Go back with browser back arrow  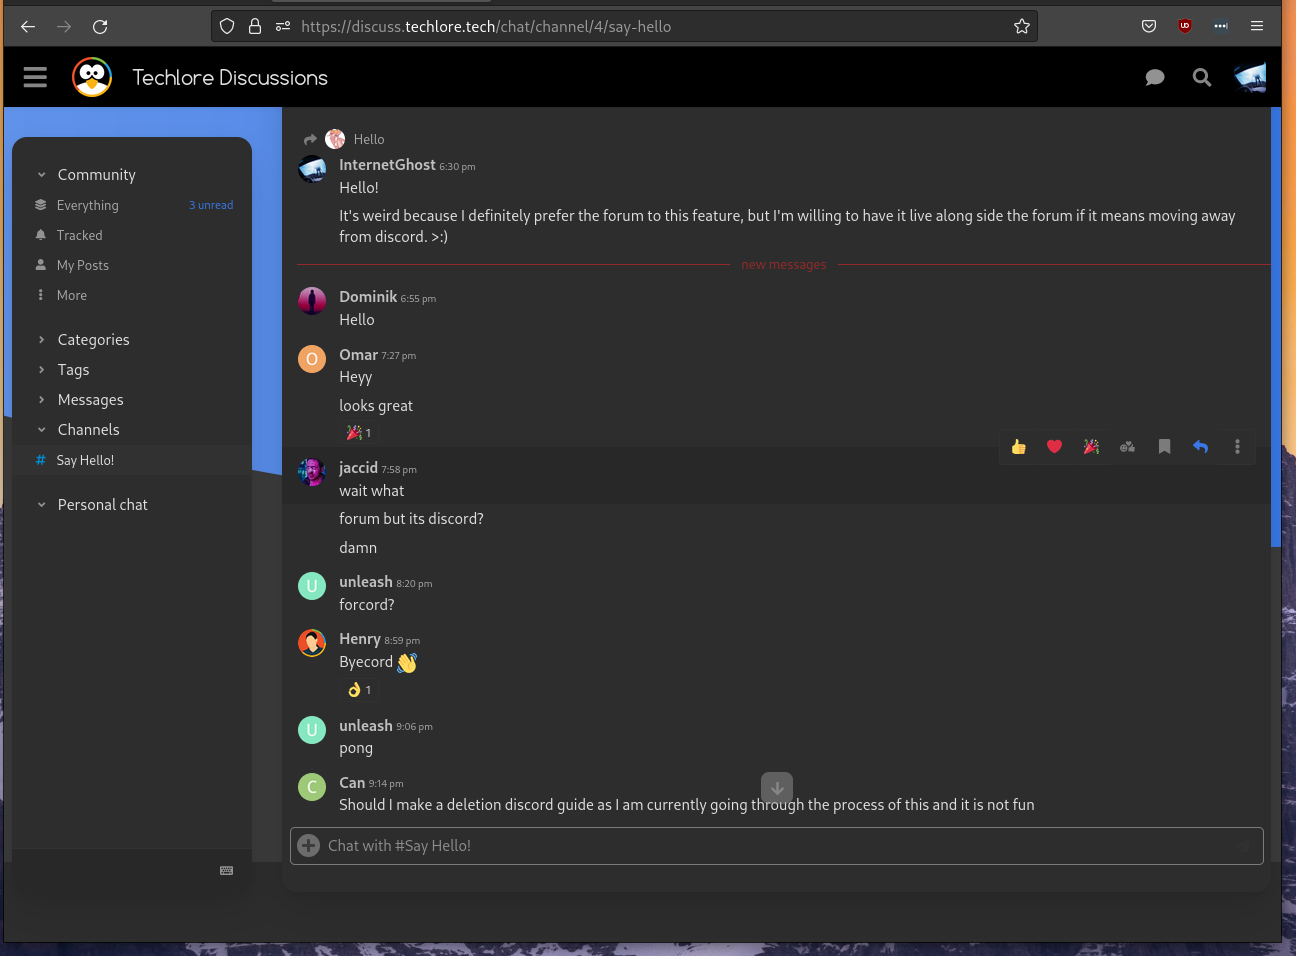click(x=28, y=27)
